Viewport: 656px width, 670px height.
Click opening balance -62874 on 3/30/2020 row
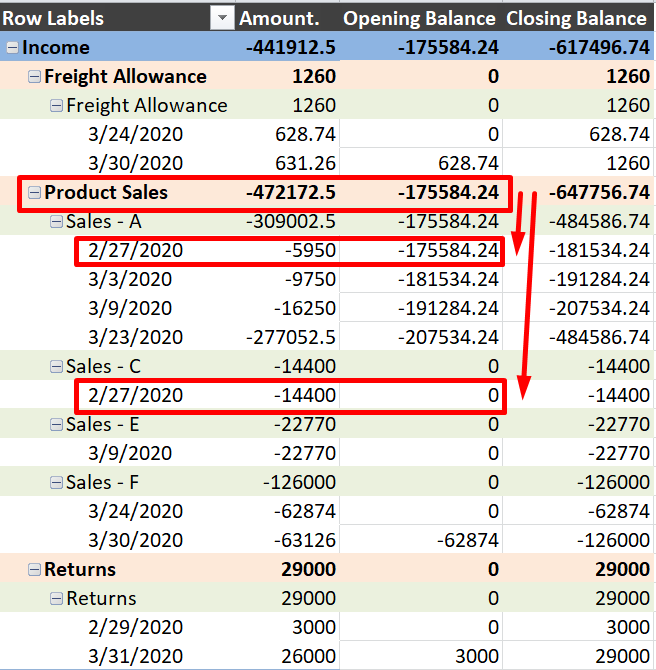[468, 541]
